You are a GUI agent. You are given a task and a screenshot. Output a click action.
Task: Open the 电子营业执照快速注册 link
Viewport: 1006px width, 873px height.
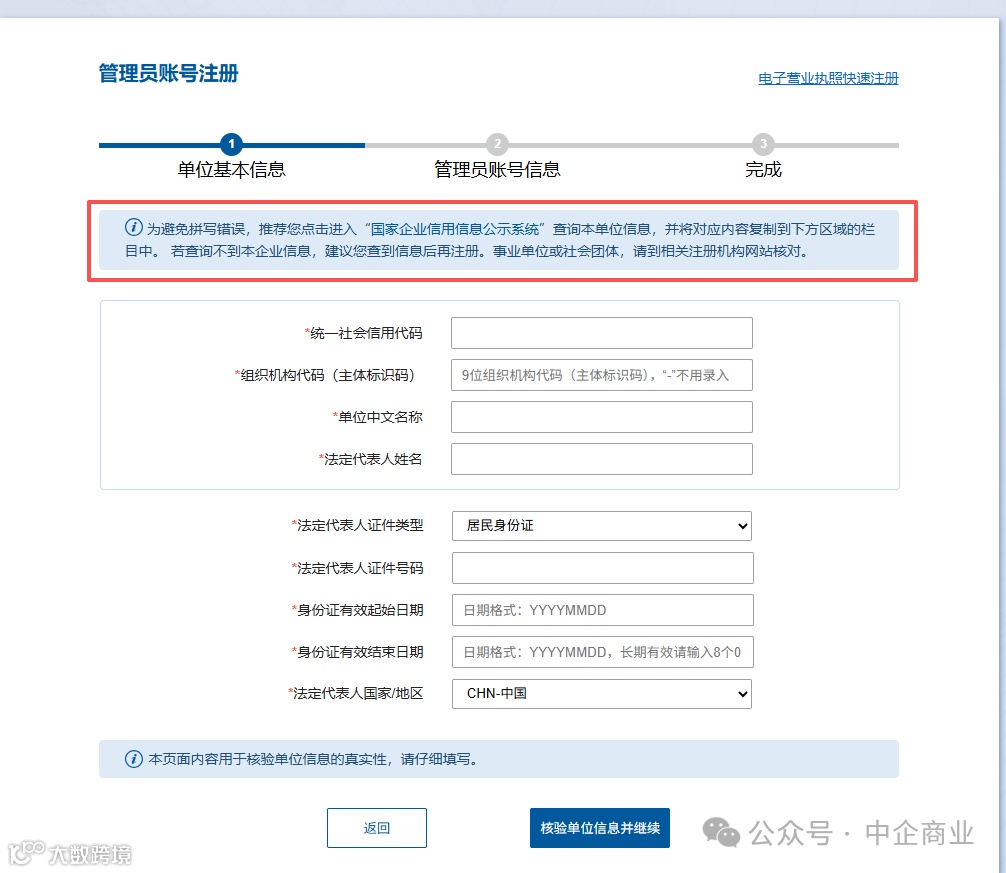pyautogui.click(x=828, y=78)
